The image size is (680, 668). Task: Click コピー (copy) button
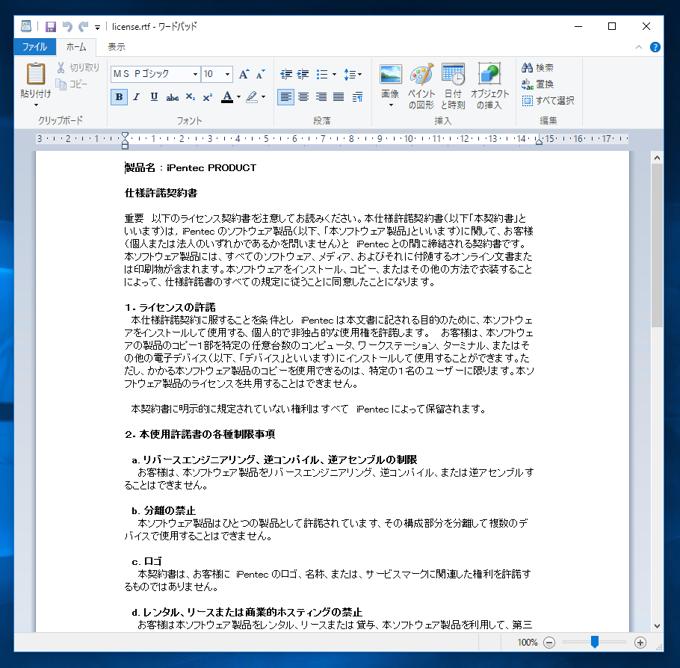coord(72,84)
